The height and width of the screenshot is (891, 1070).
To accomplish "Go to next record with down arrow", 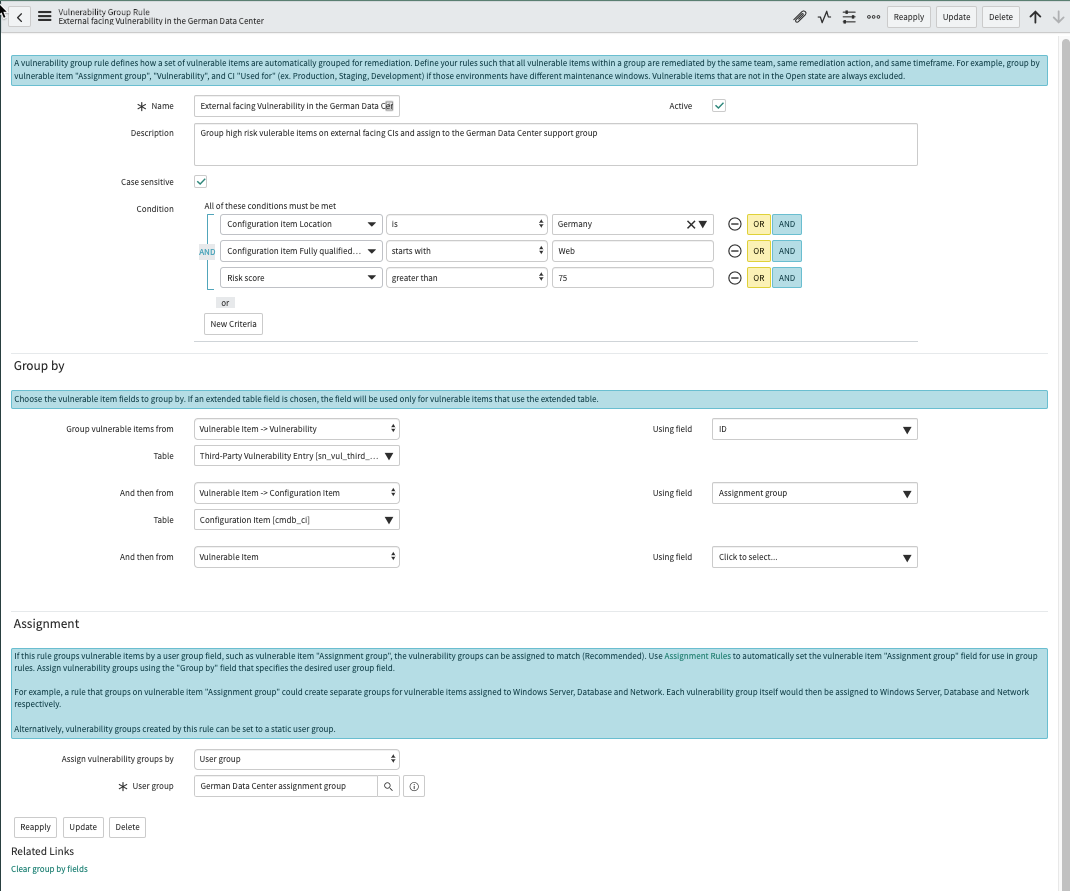I will coord(1058,17).
